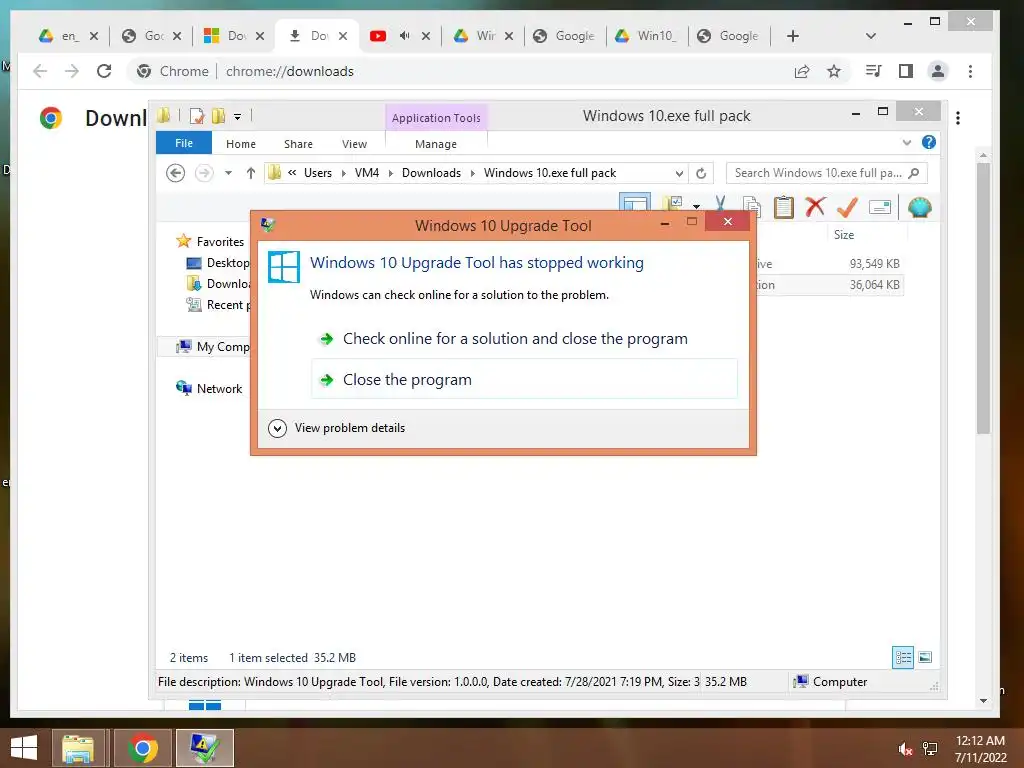Click the Size column header
Screen dimensions: 1024x768
click(844, 234)
